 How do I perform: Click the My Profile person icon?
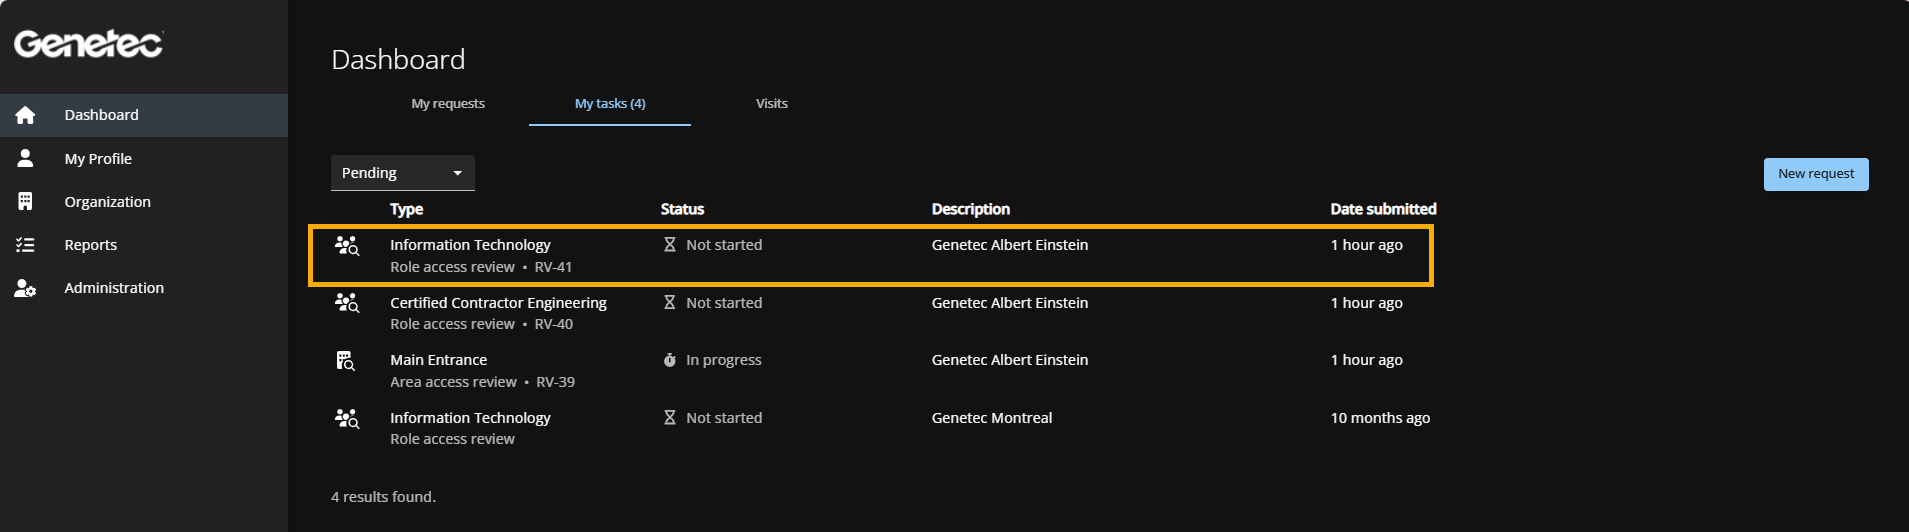[25, 158]
